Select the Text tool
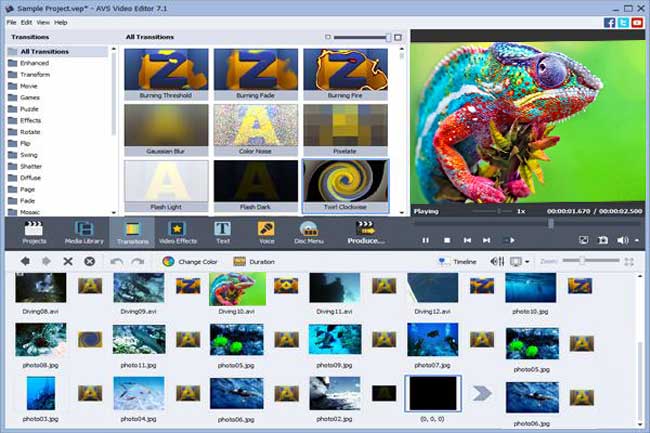Image resolution: width=650 pixels, height=433 pixels. [222, 231]
